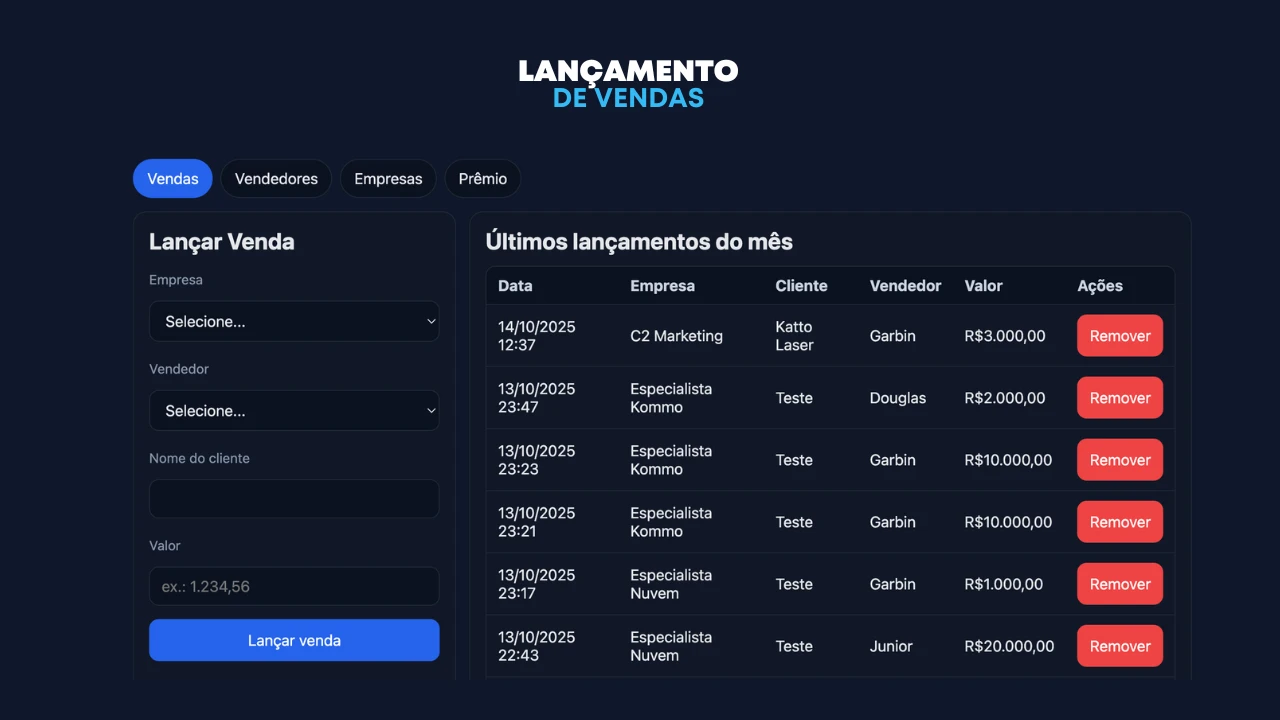The width and height of the screenshot is (1280, 720).
Task: Click the Valor column header
Action: point(983,286)
